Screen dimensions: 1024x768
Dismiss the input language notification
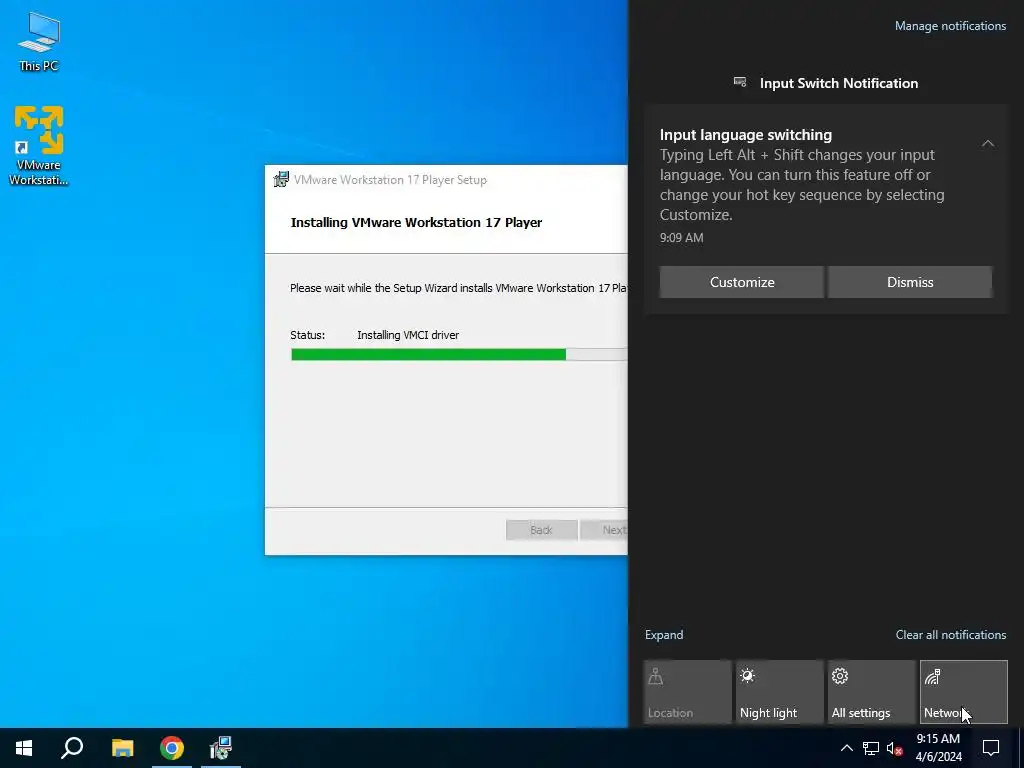tap(910, 282)
